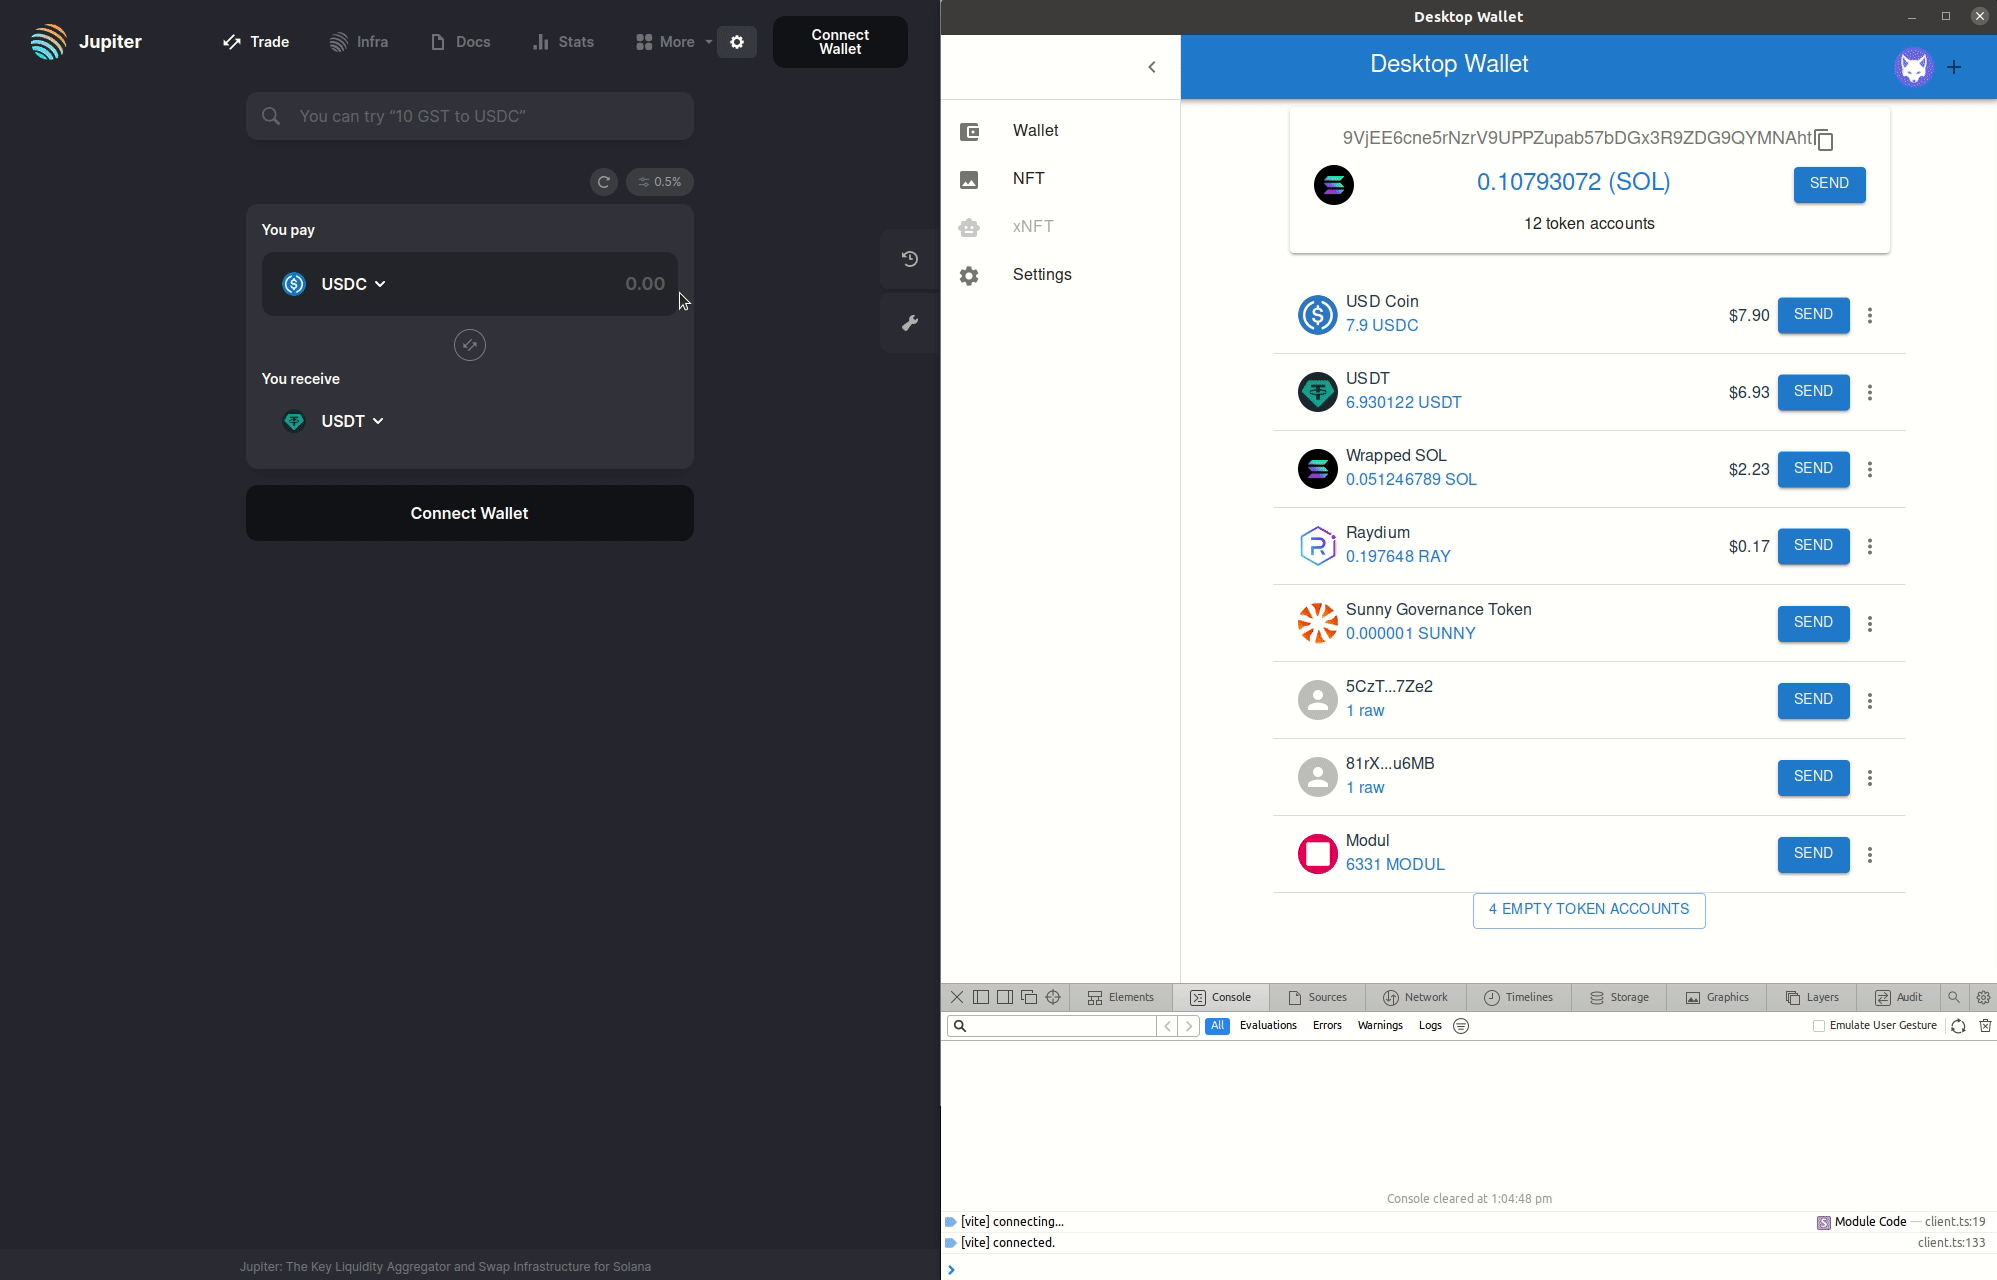Image resolution: width=1997 pixels, height=1280 pixels.
Task: Expand the More menu in Jupiter
Action: pyautogui.click(x=673, y=42)
